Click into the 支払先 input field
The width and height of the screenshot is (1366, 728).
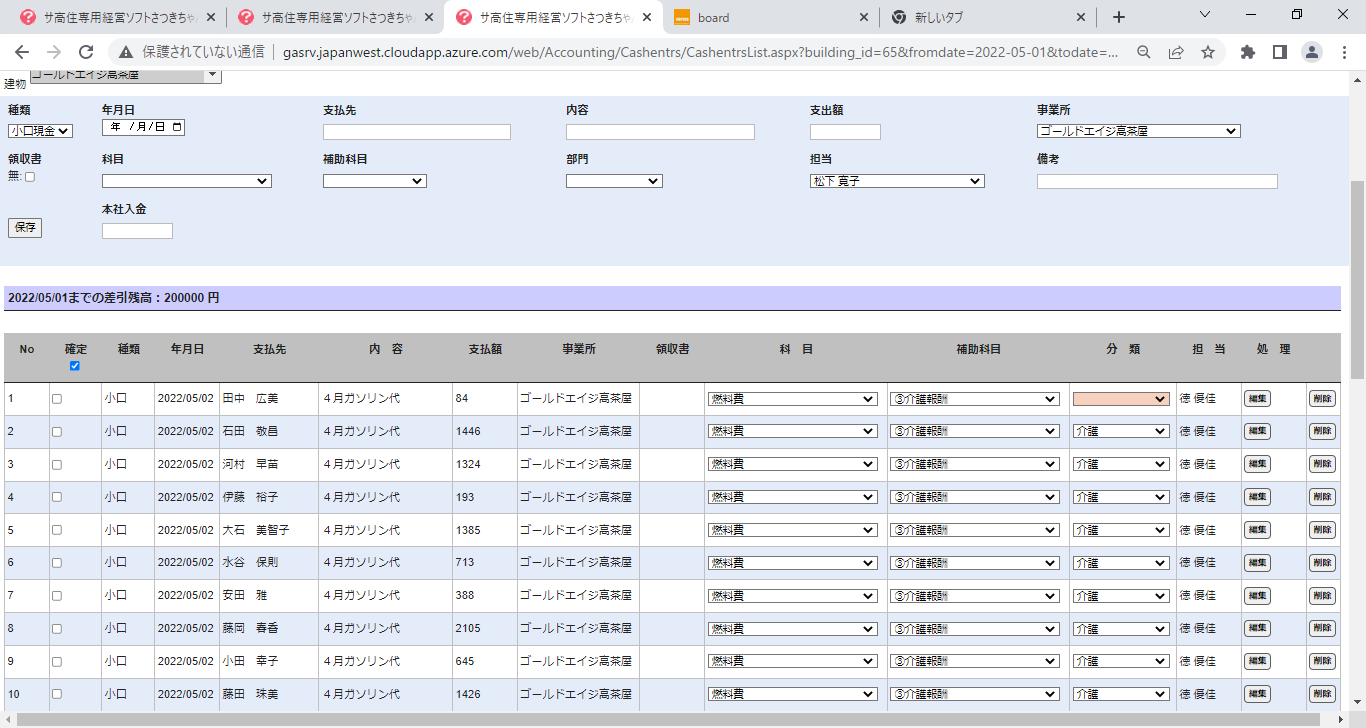[416, 132]
